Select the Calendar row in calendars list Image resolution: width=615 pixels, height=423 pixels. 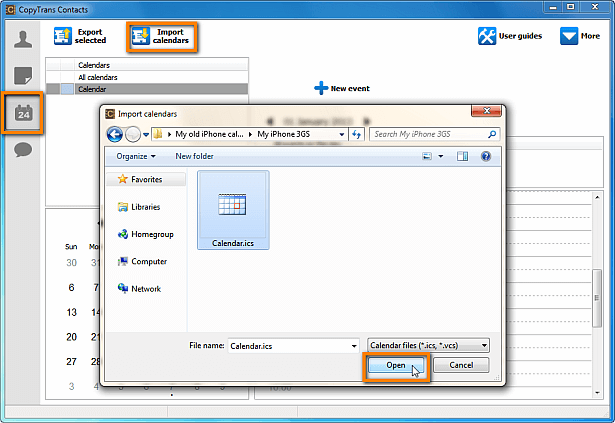pyautogui.click(x=147, y=89)
